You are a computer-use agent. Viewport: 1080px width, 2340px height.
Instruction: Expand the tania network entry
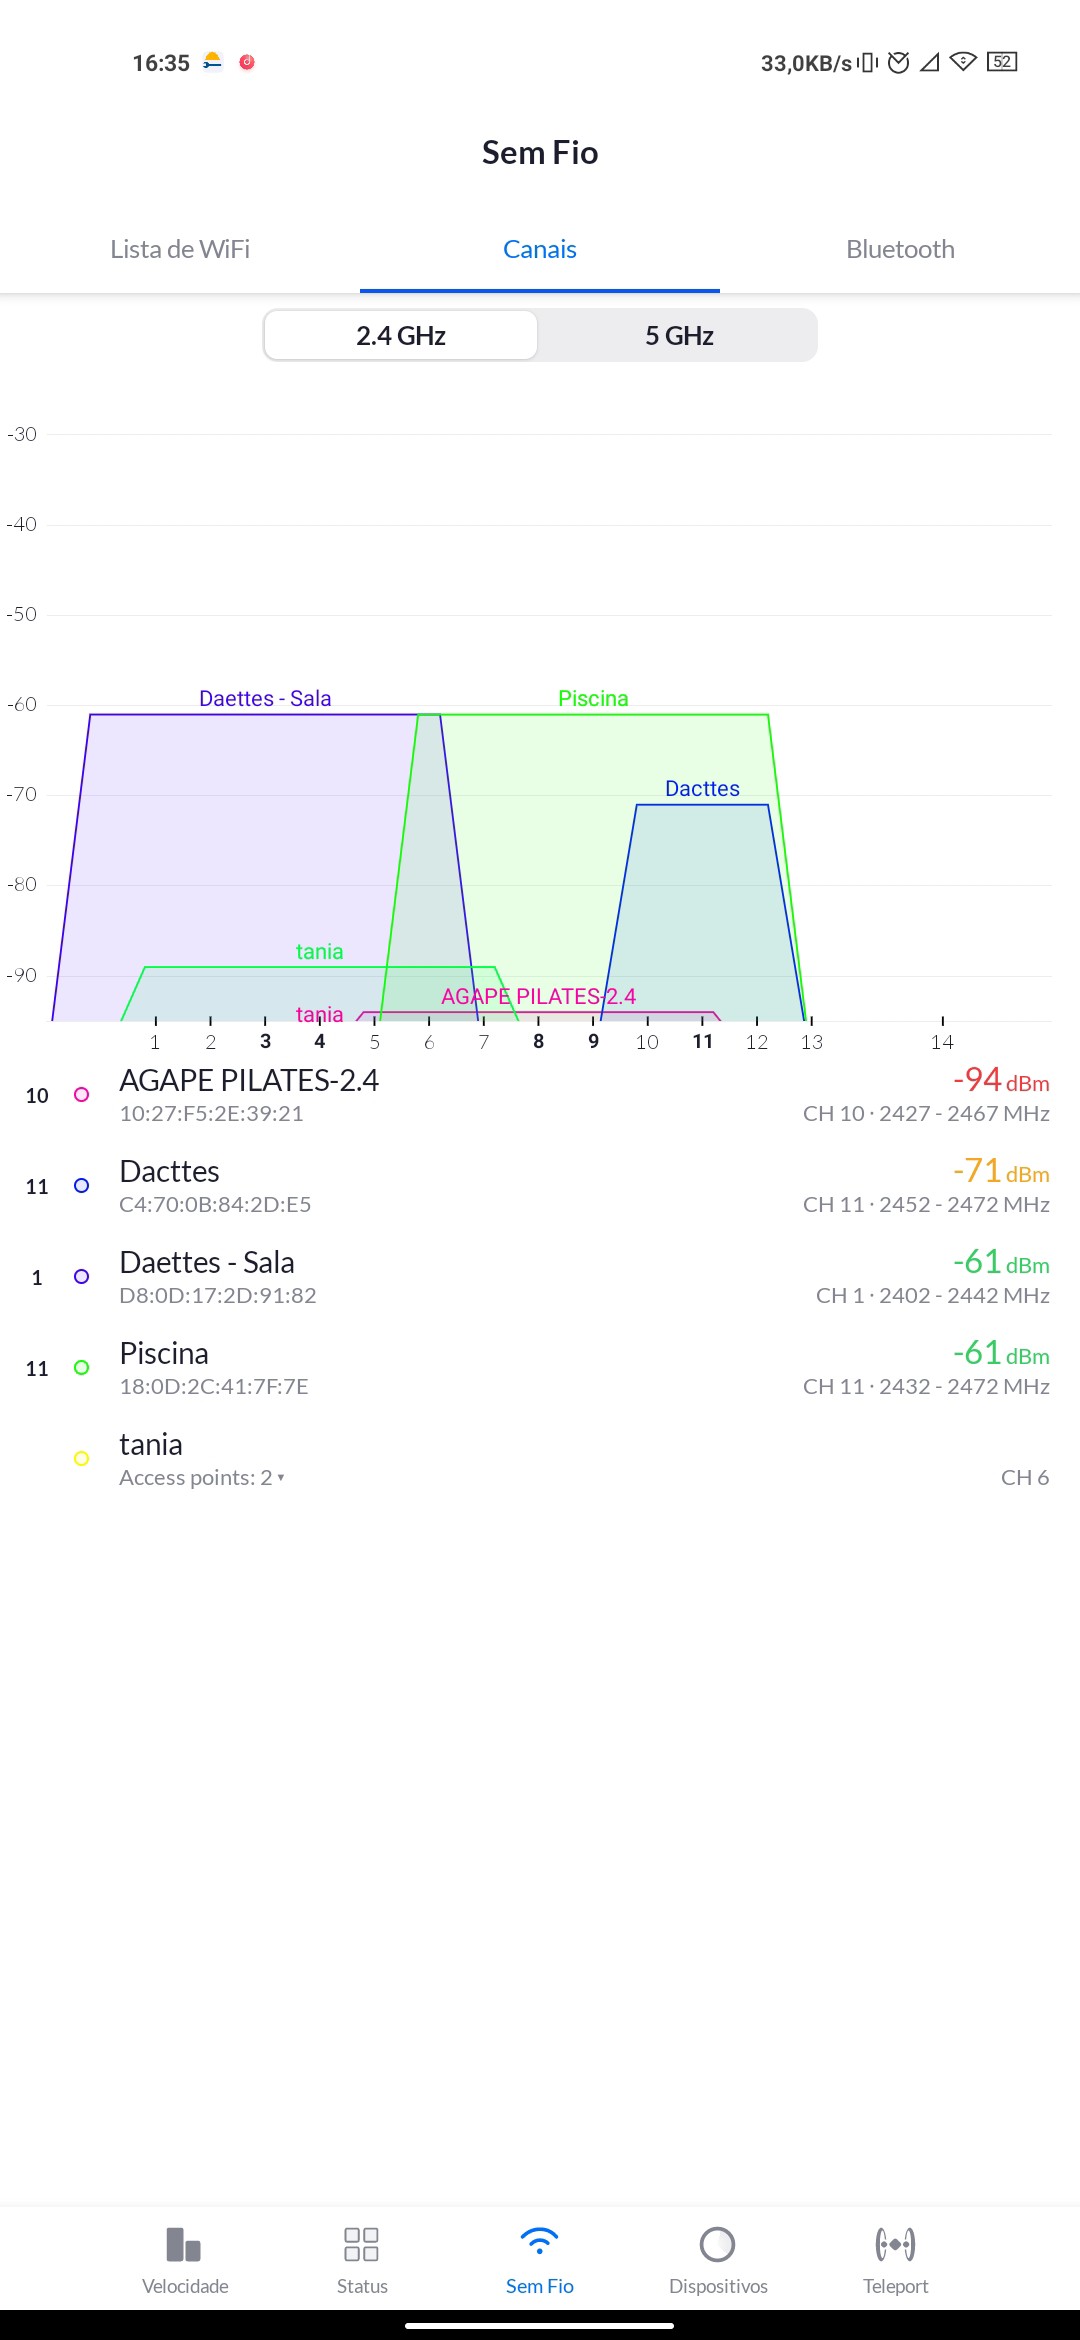pyautogui.click(x=151, y=1445)
